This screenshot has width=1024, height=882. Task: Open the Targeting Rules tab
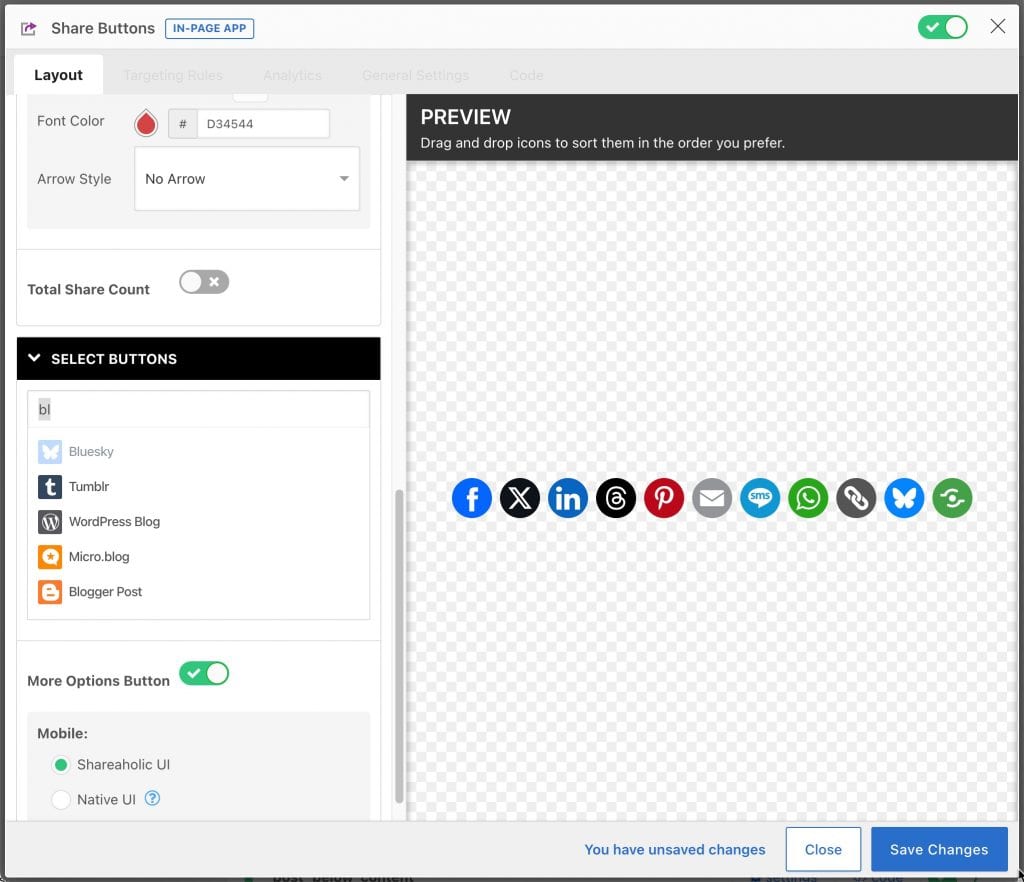(x=173, y=75)
